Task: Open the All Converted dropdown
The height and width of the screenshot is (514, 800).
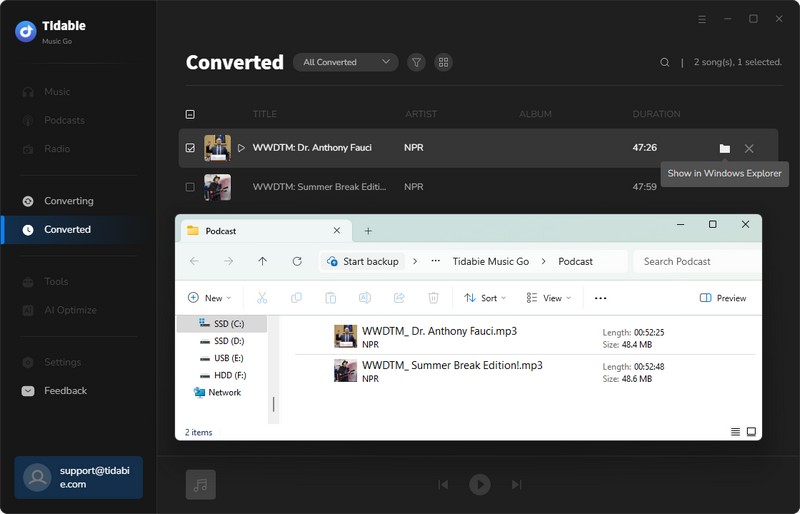Action: (344, 62)
